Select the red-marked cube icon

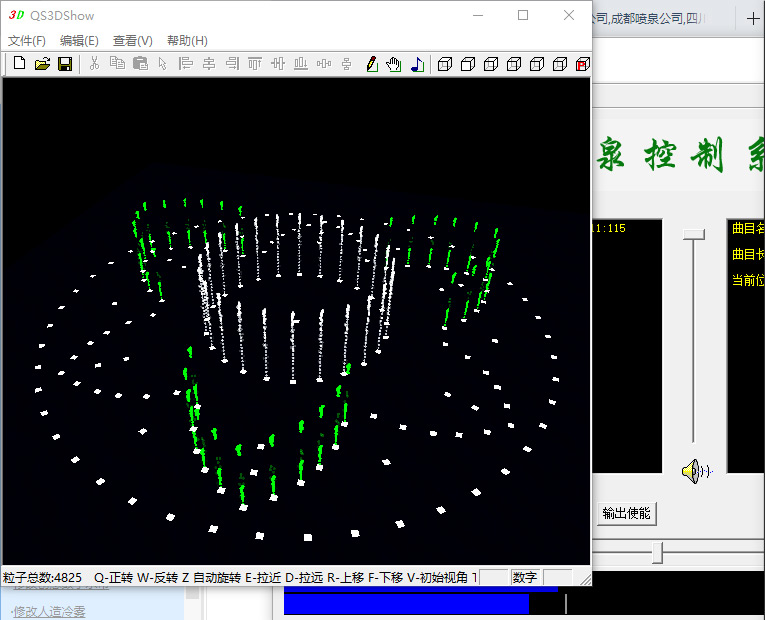click(x=583, y=64)
